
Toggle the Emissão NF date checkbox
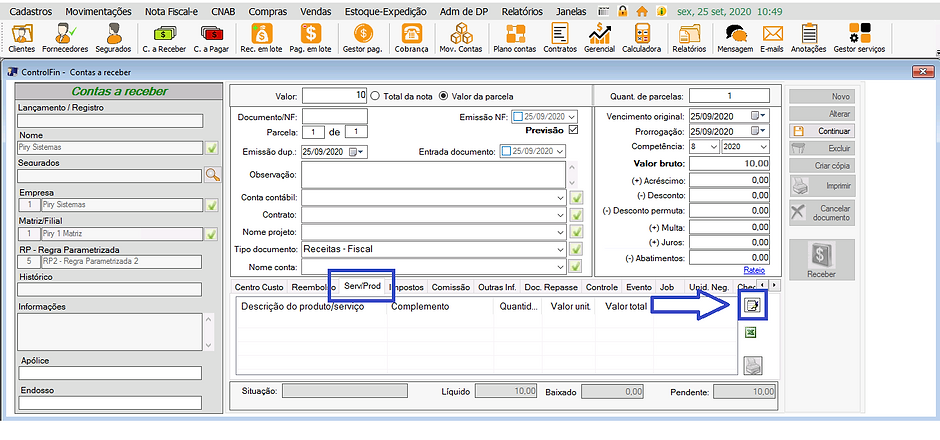pyautogui.click(x=519, y=117)
